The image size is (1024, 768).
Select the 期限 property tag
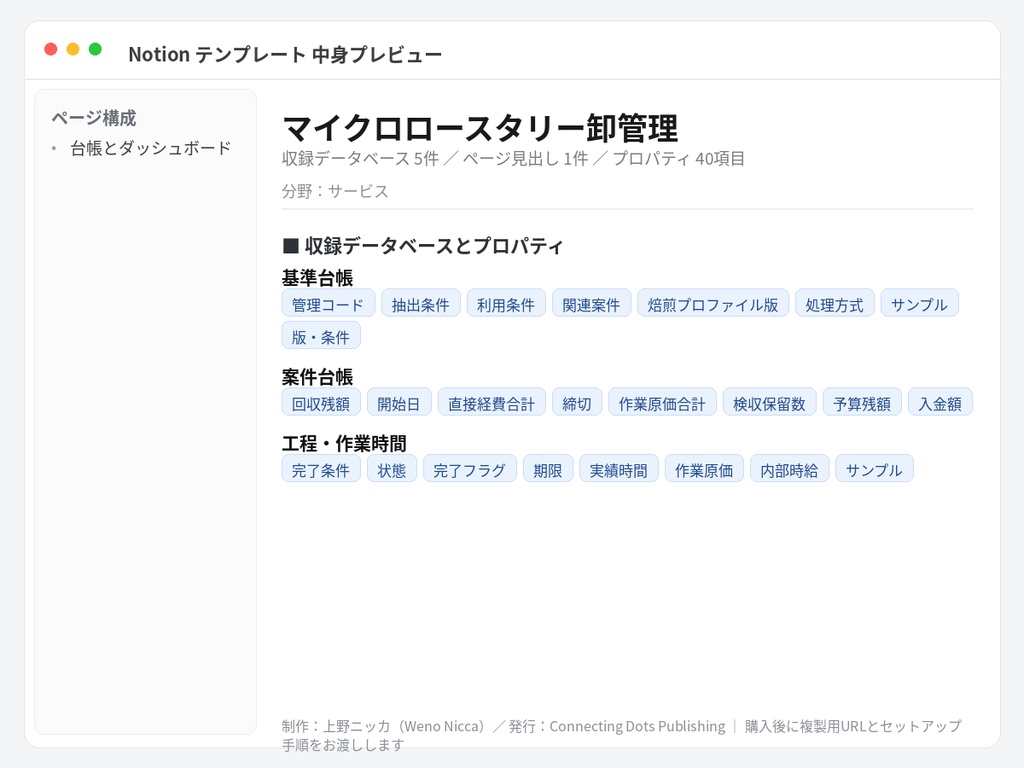[x=548, y=469]
